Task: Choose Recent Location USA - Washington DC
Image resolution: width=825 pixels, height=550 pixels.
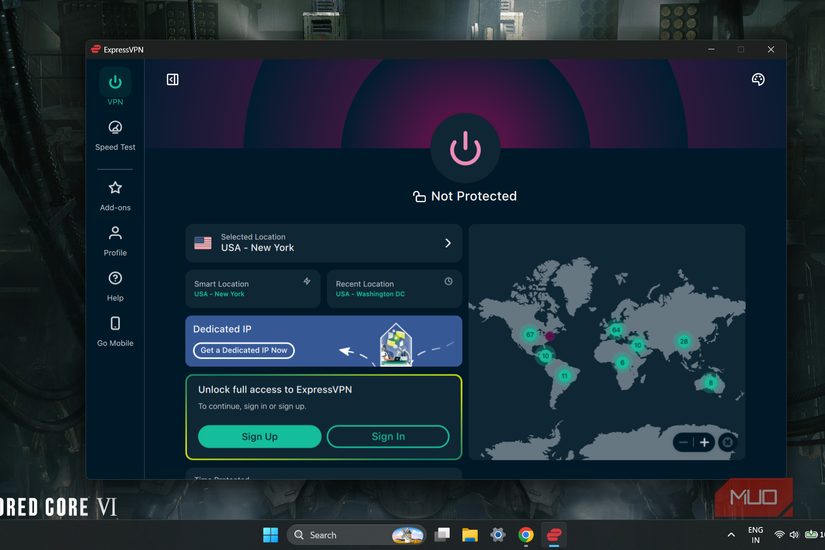Action: click(x=394, y=288)
